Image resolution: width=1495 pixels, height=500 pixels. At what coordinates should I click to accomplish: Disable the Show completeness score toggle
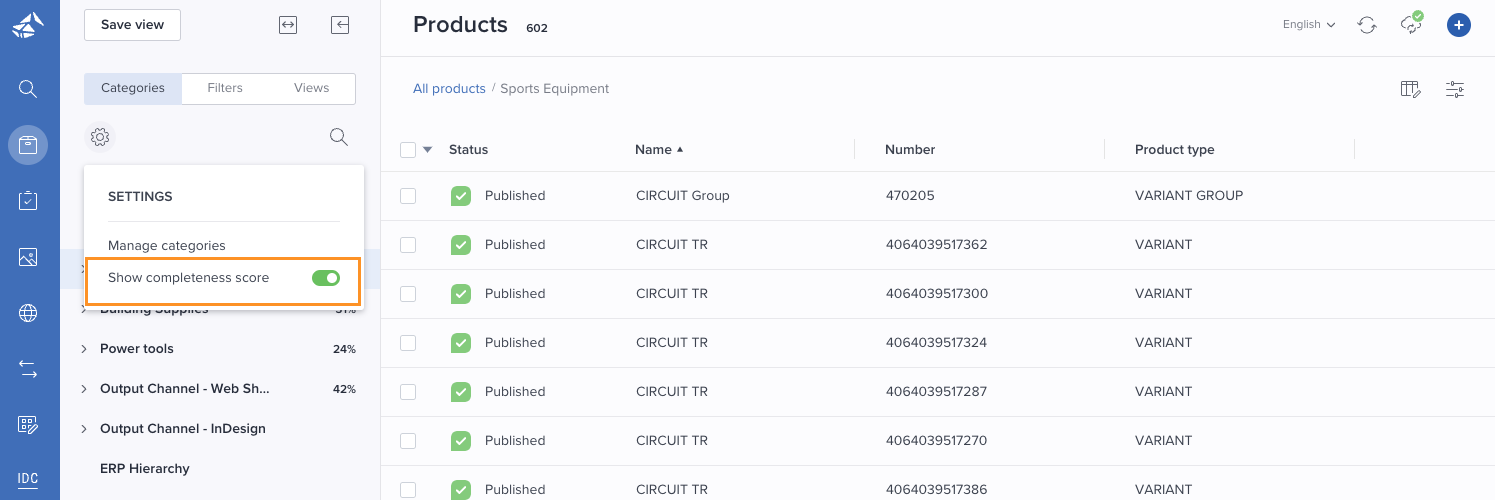326,278
